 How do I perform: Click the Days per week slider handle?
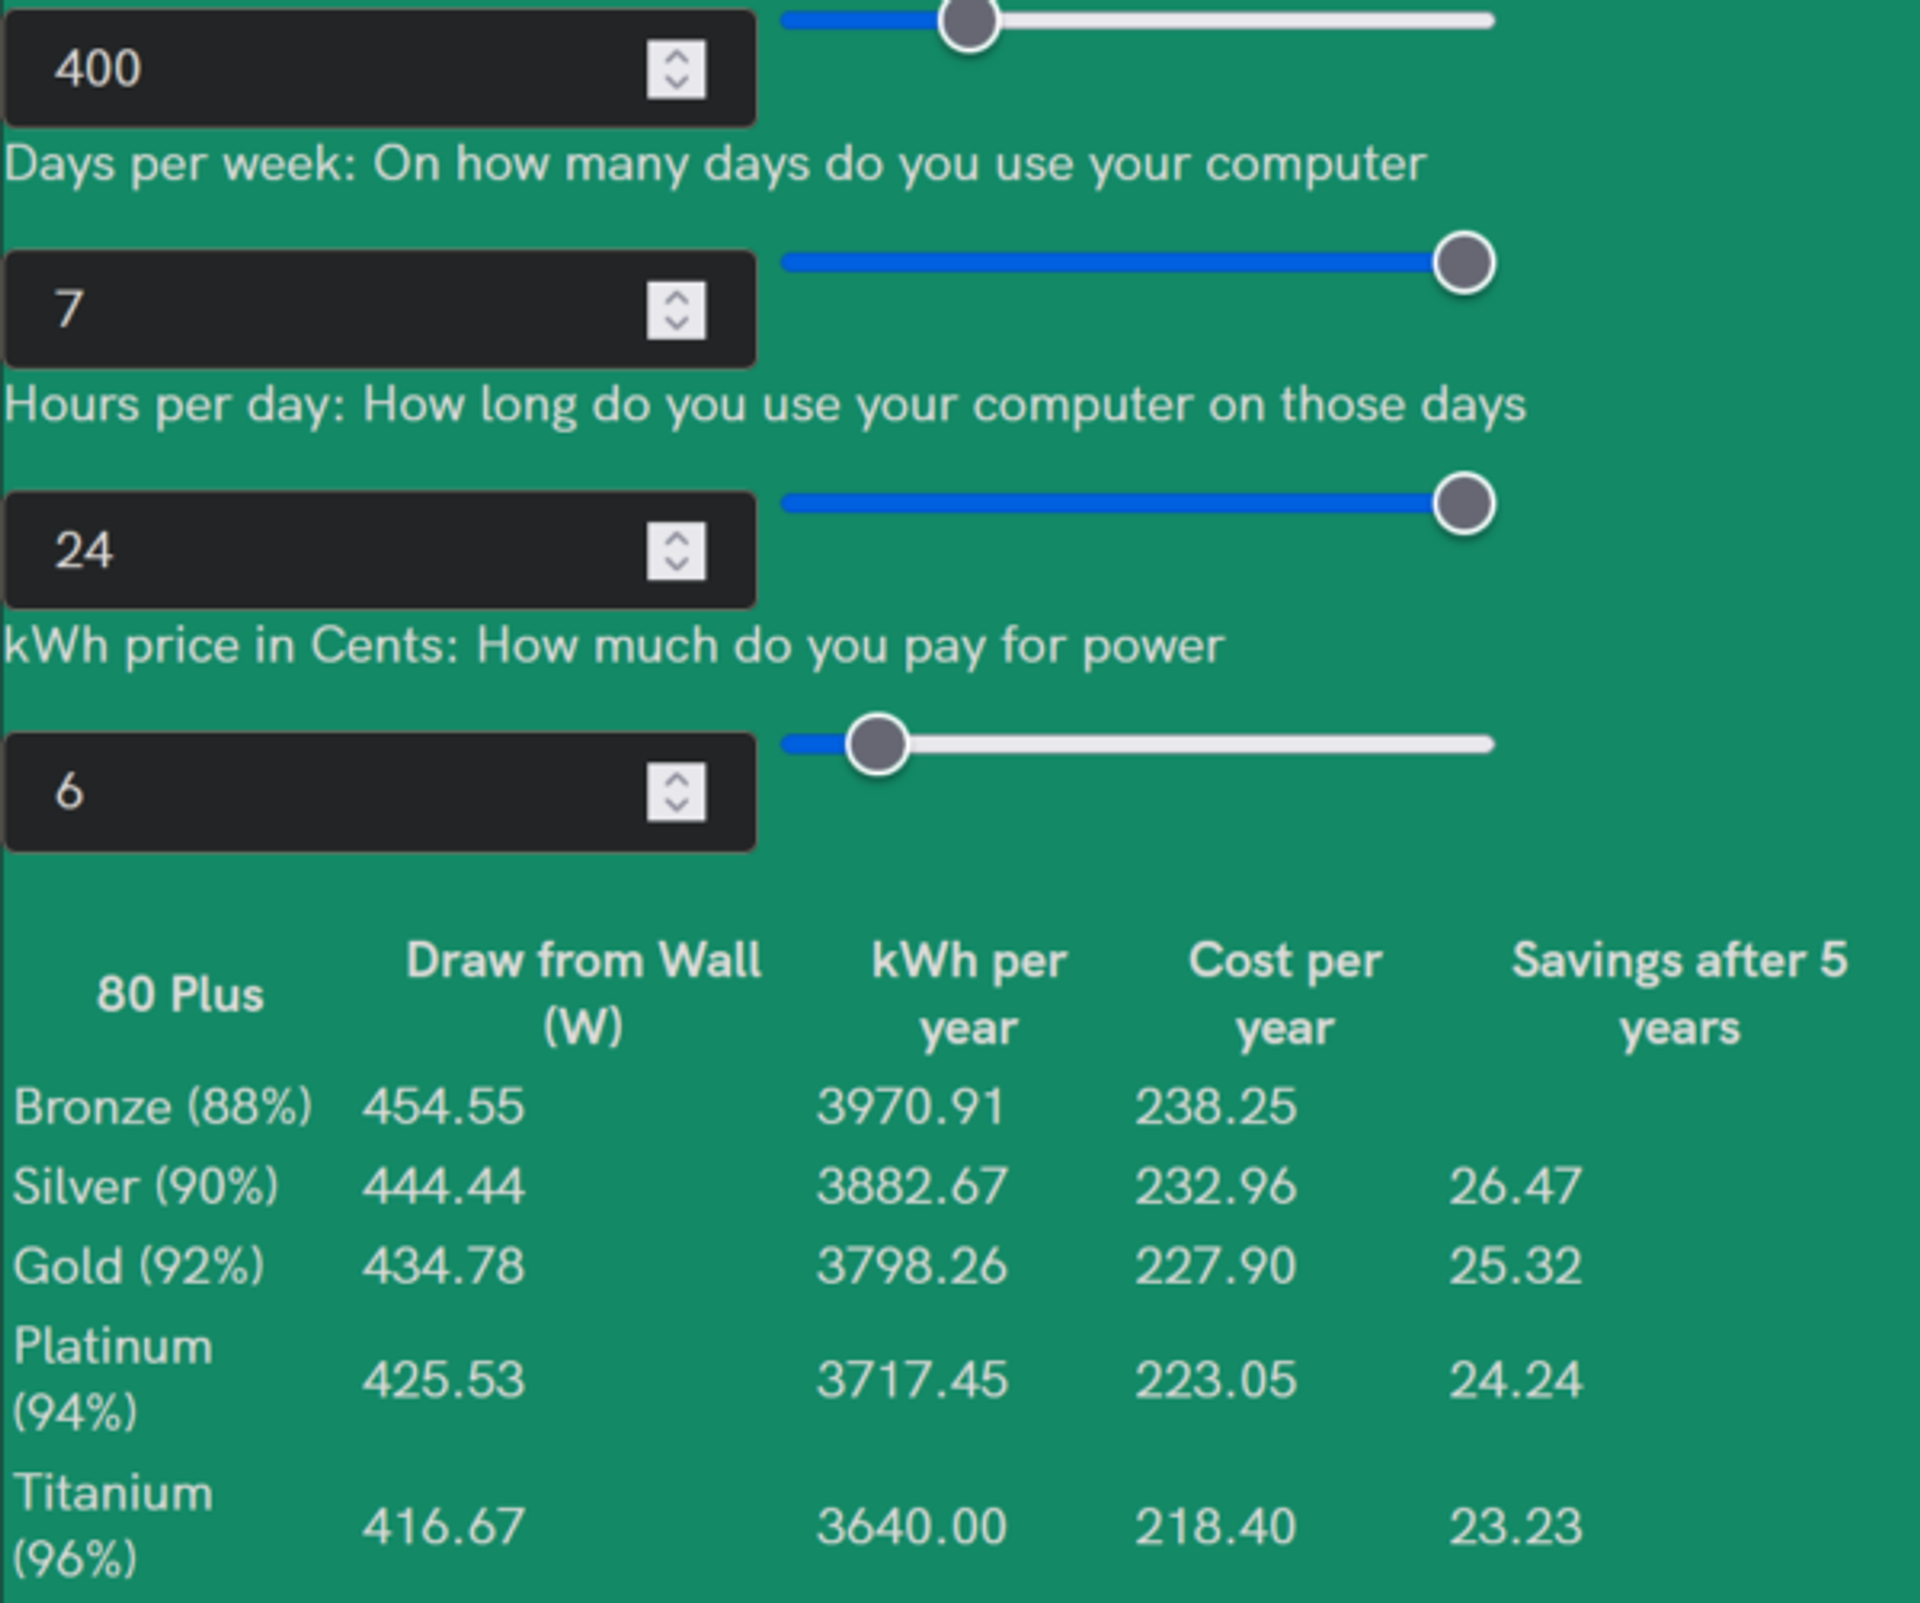click(x=1464, y=263)
